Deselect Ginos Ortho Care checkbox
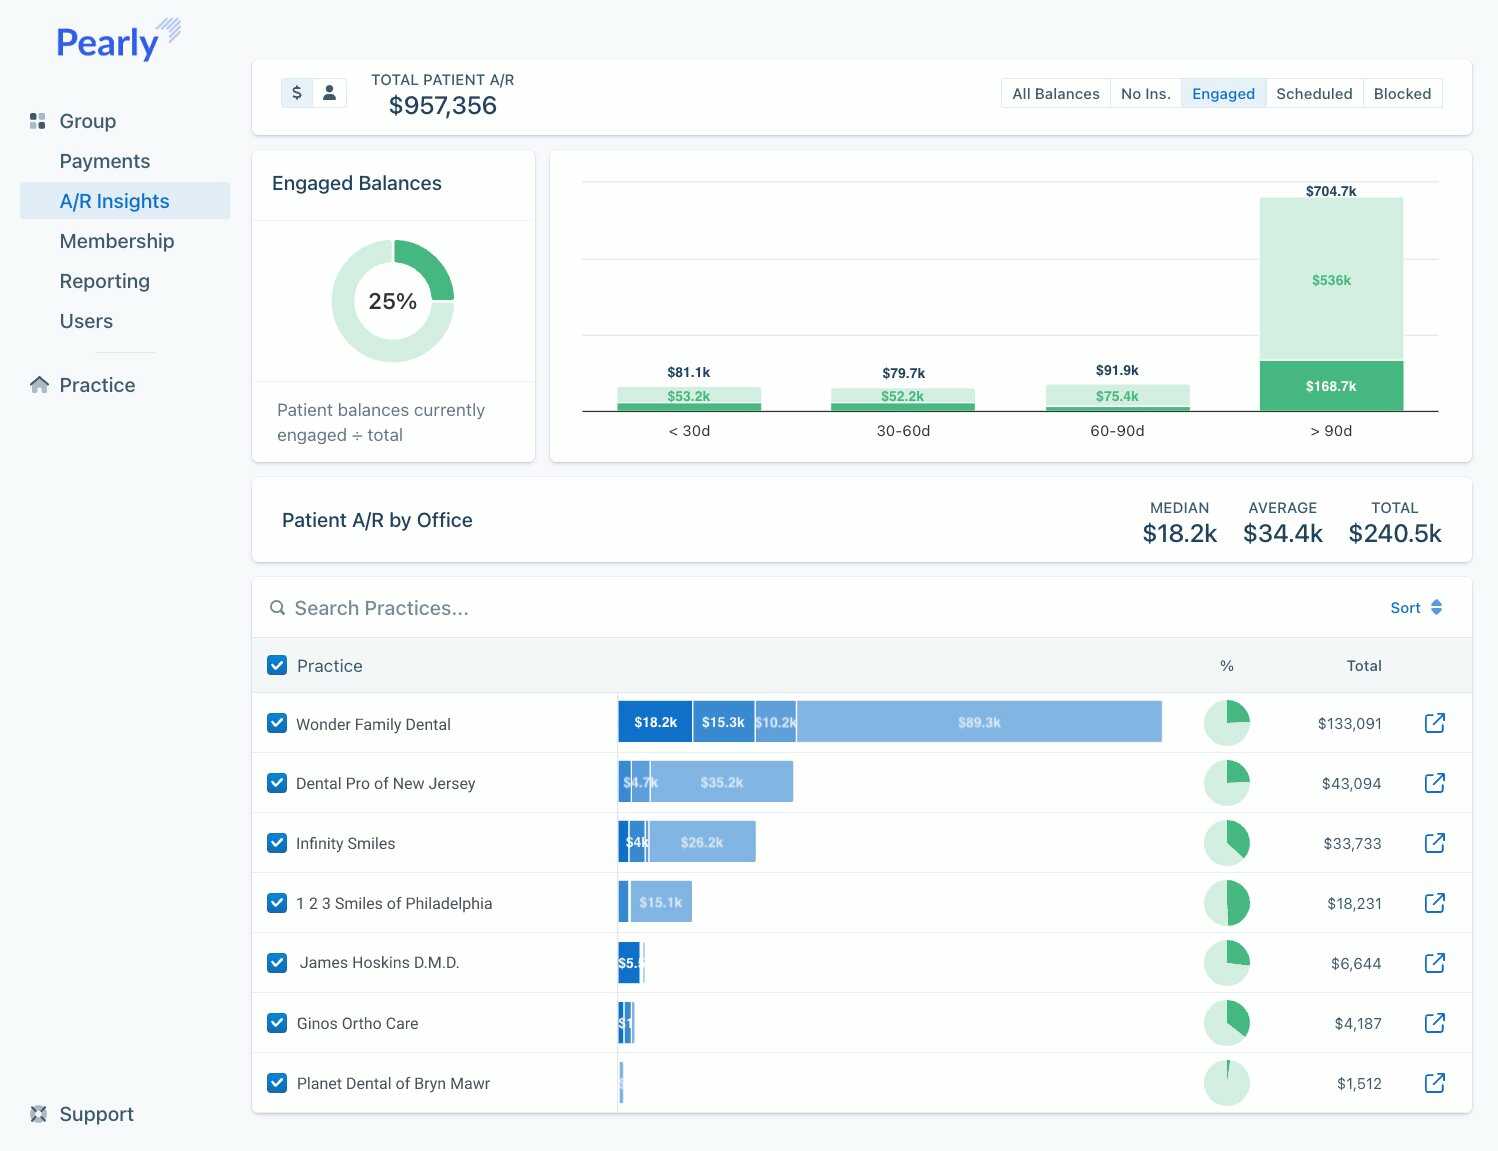Viewport: 1498px width, 1151px height. point(277,1023)
